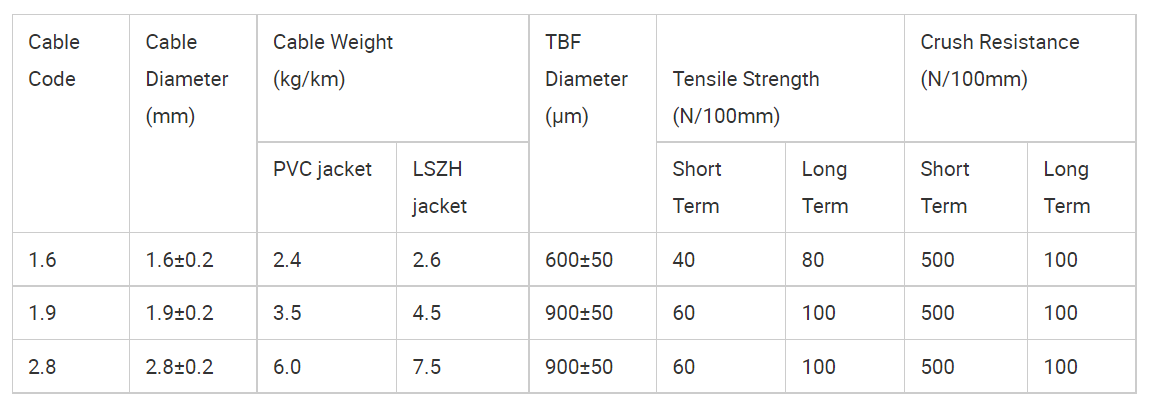Select the 7.5 LSZH jacket weight cell
The width and height of the screenshot is (1154, 406).
[462, 366]
